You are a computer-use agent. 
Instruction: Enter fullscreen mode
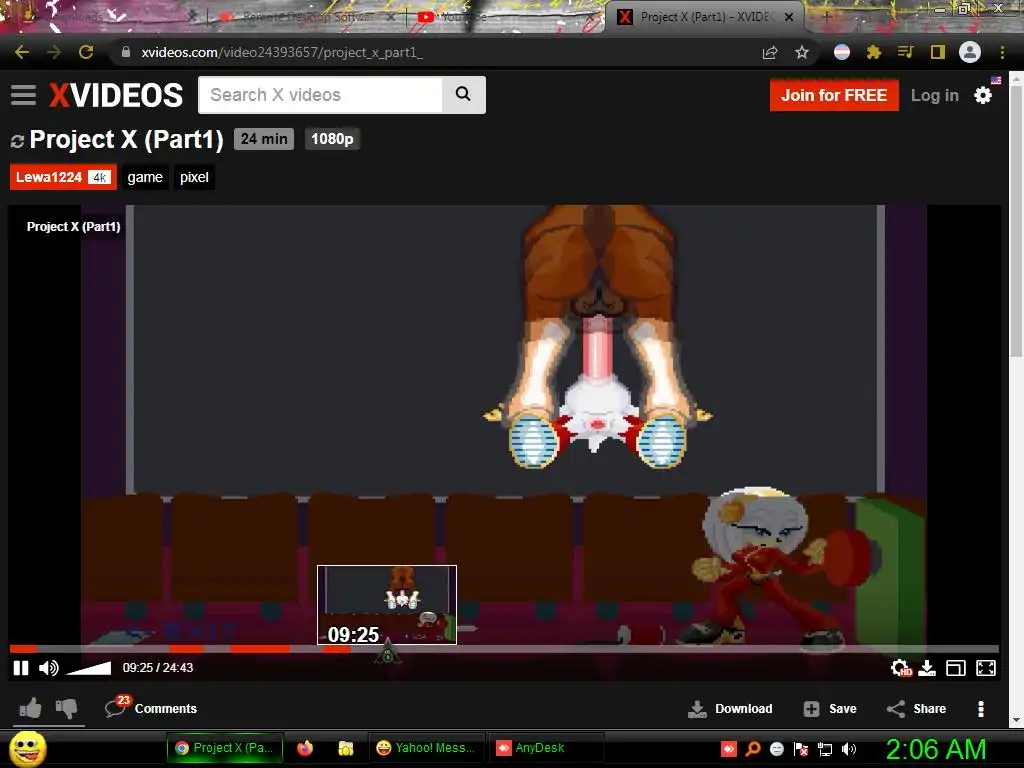click(x=986, y=668)
